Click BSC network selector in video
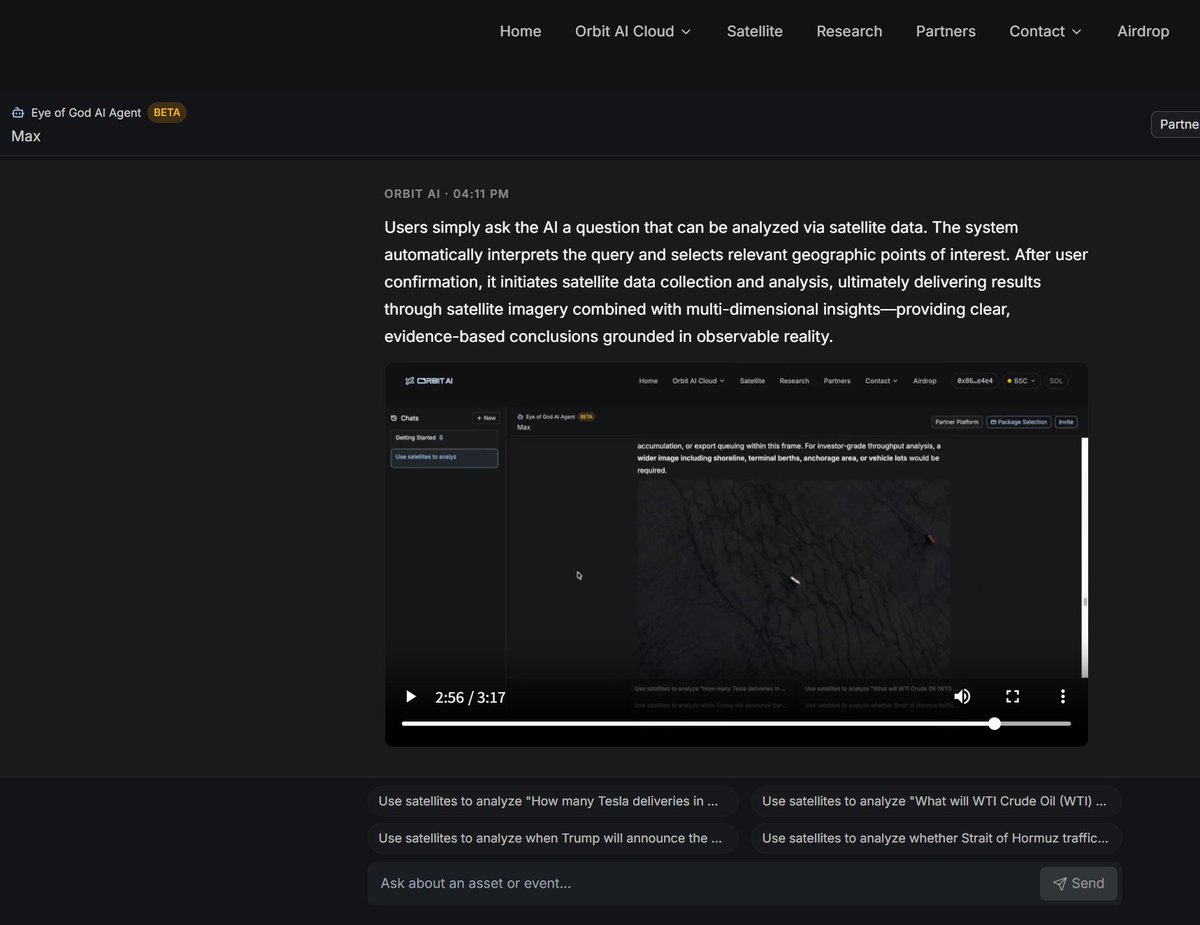This screenshot has height=925, width=1200. pos(1021,381)
